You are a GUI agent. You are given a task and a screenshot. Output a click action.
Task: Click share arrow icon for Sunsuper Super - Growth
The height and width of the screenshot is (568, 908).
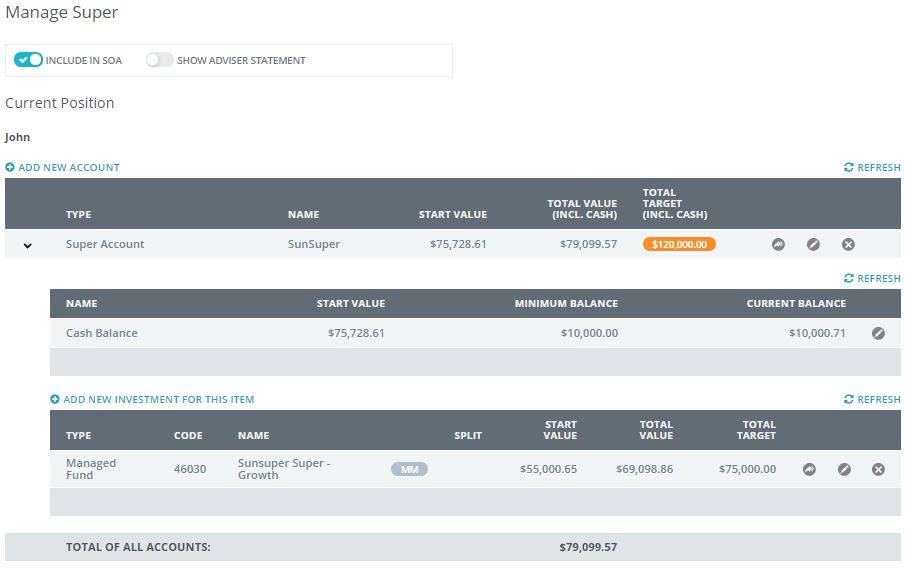point(809,469)
